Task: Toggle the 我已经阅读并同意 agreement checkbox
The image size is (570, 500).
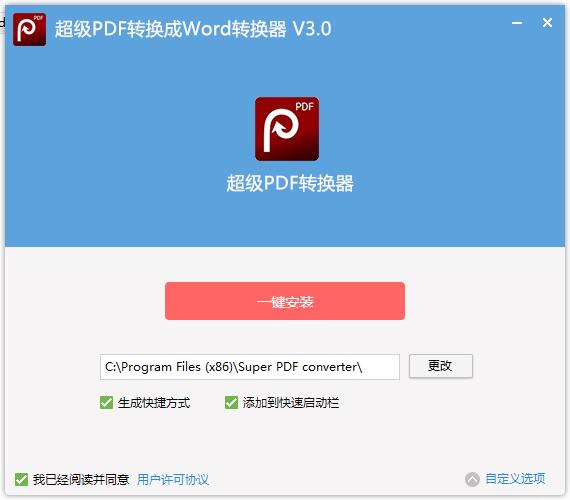Action: click(x=21, y=480)
